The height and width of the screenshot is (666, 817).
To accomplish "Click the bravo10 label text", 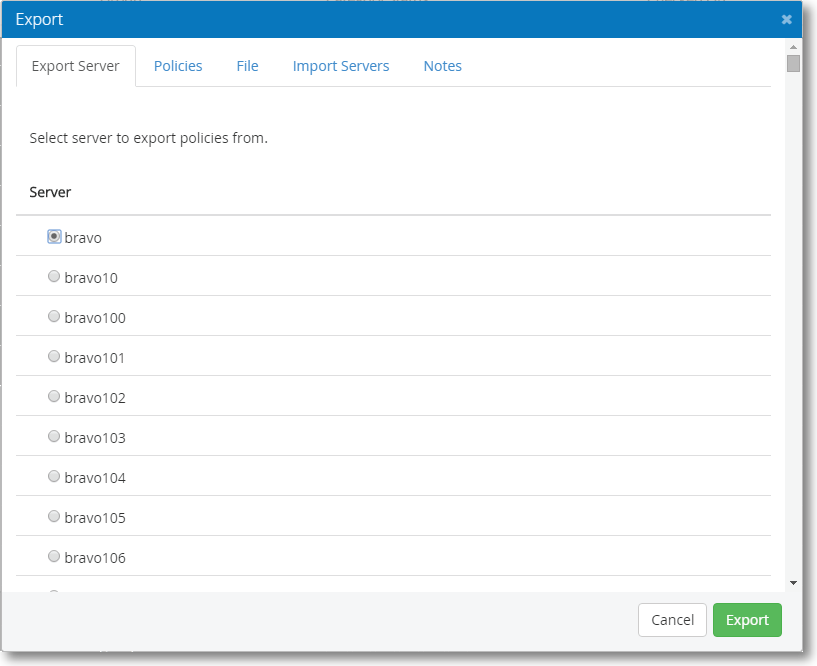I will (91, 278).
